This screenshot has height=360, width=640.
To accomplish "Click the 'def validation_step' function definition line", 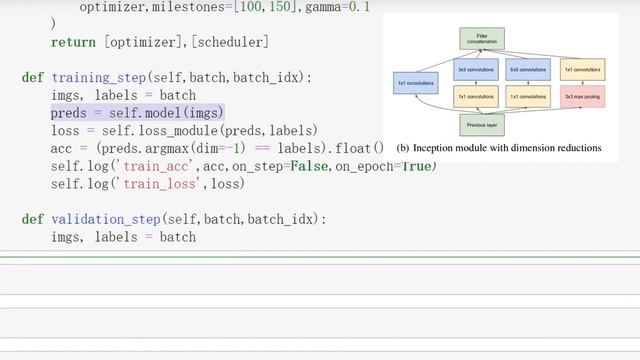I will (174, 219).
